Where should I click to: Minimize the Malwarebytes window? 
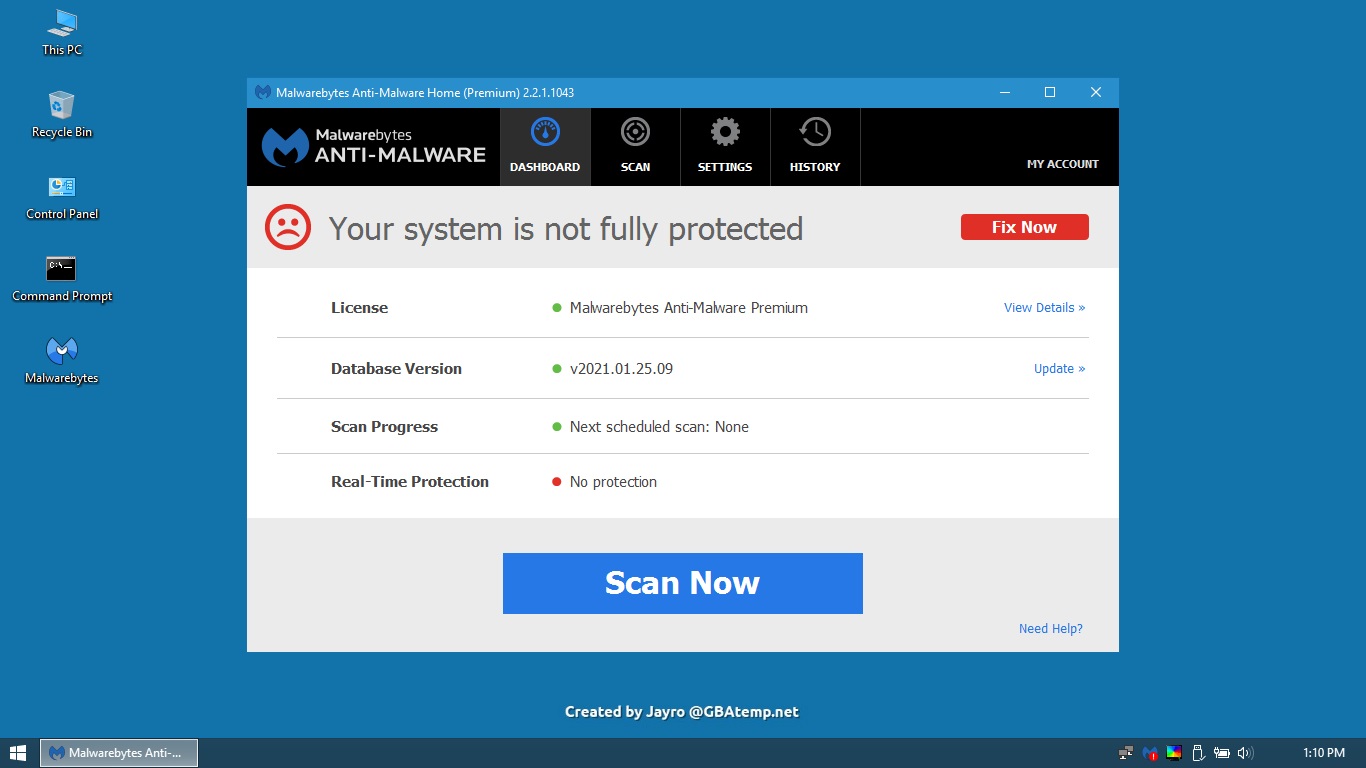[1004, 93]
